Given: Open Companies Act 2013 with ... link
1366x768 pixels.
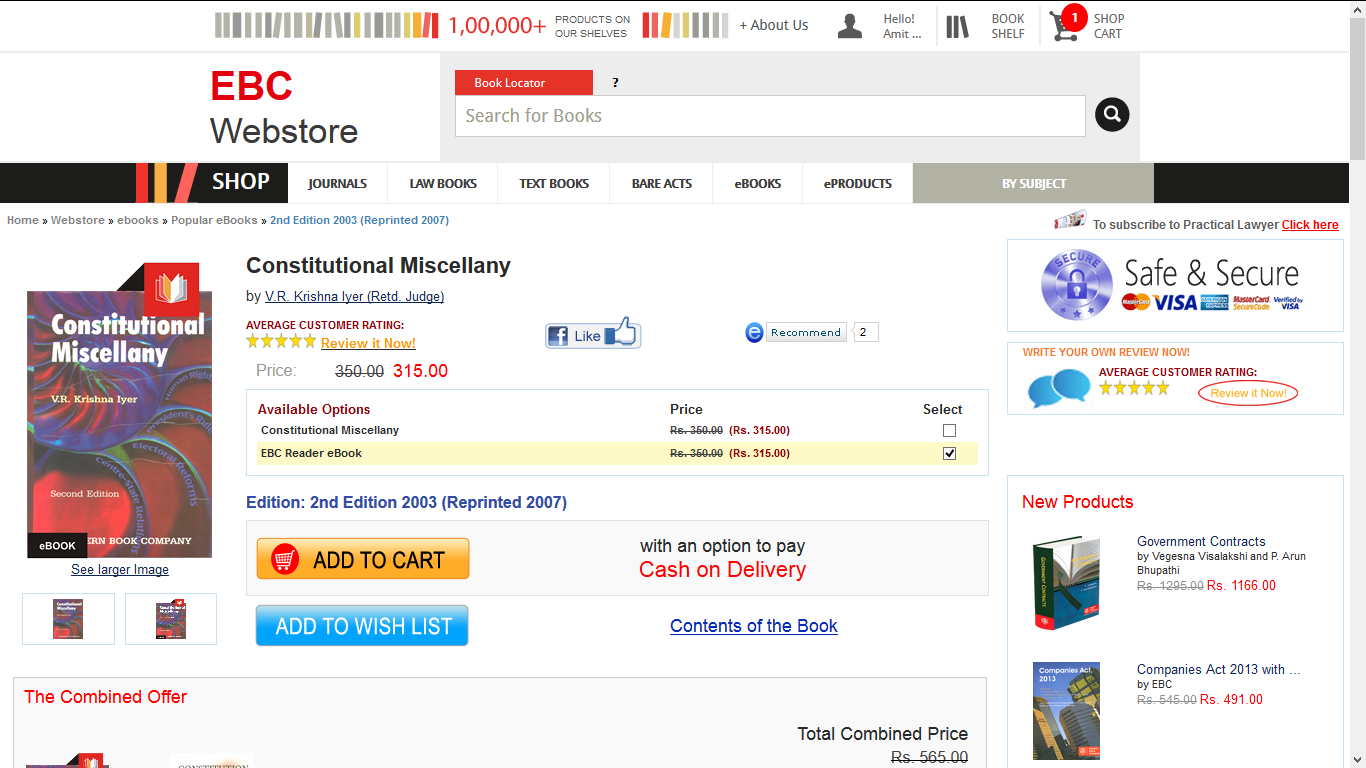Looking at the screenshot, I should tap(1219, 670).
